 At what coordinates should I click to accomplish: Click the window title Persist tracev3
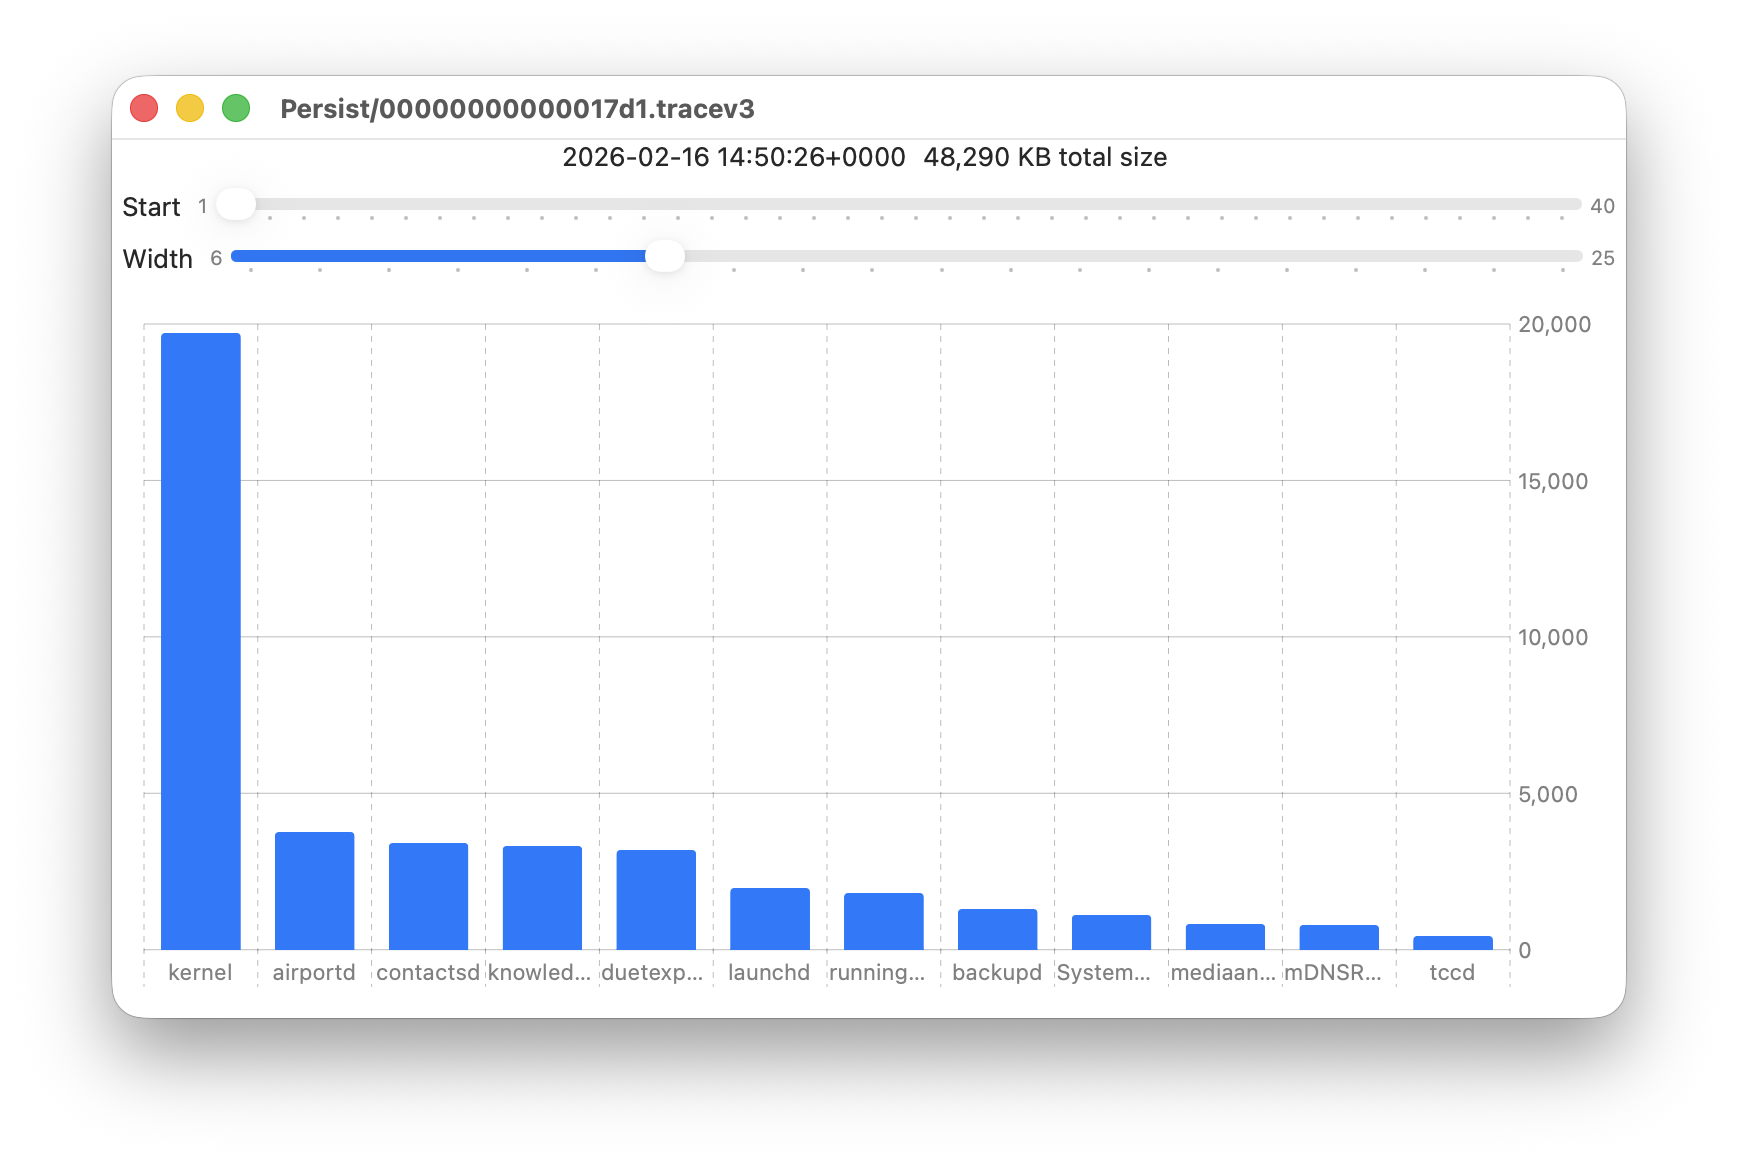click(517, 109)
